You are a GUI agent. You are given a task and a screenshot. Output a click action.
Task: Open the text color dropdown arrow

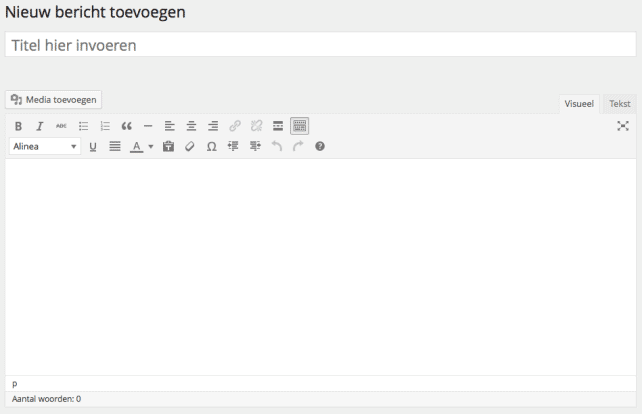click(x=151, y=147)
